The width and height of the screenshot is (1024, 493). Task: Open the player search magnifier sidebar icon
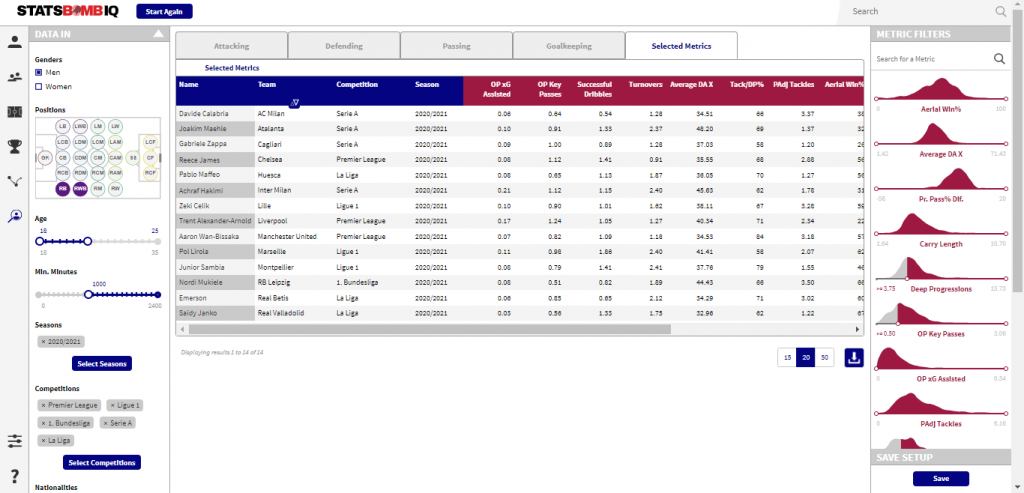14,216
